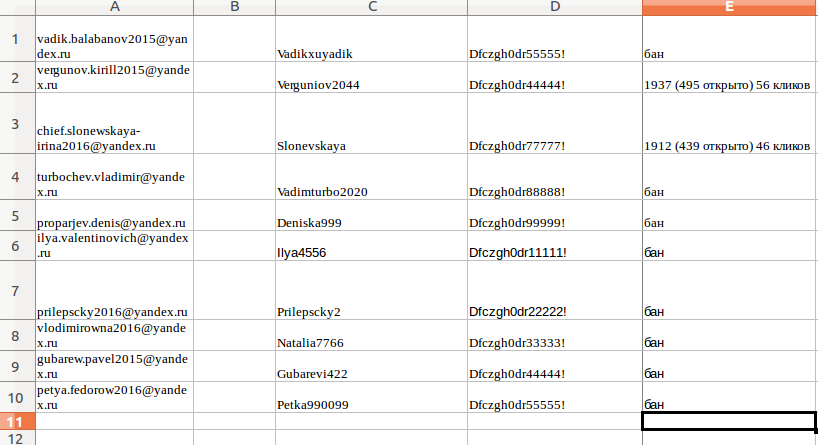
Task: Select cell 1937 (495 открыто) 56 кликов
Action: 730,77
